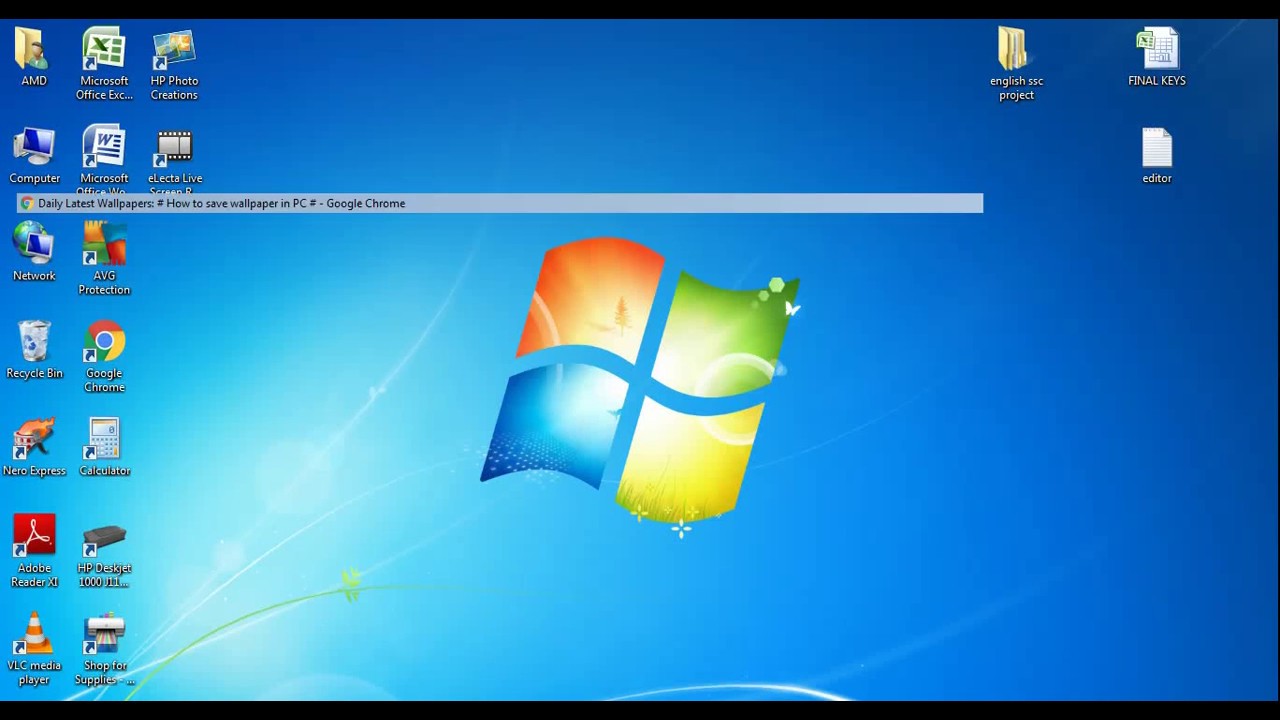
Task: Select the Recycle Bin icon
Action: (x=34, y=350)
